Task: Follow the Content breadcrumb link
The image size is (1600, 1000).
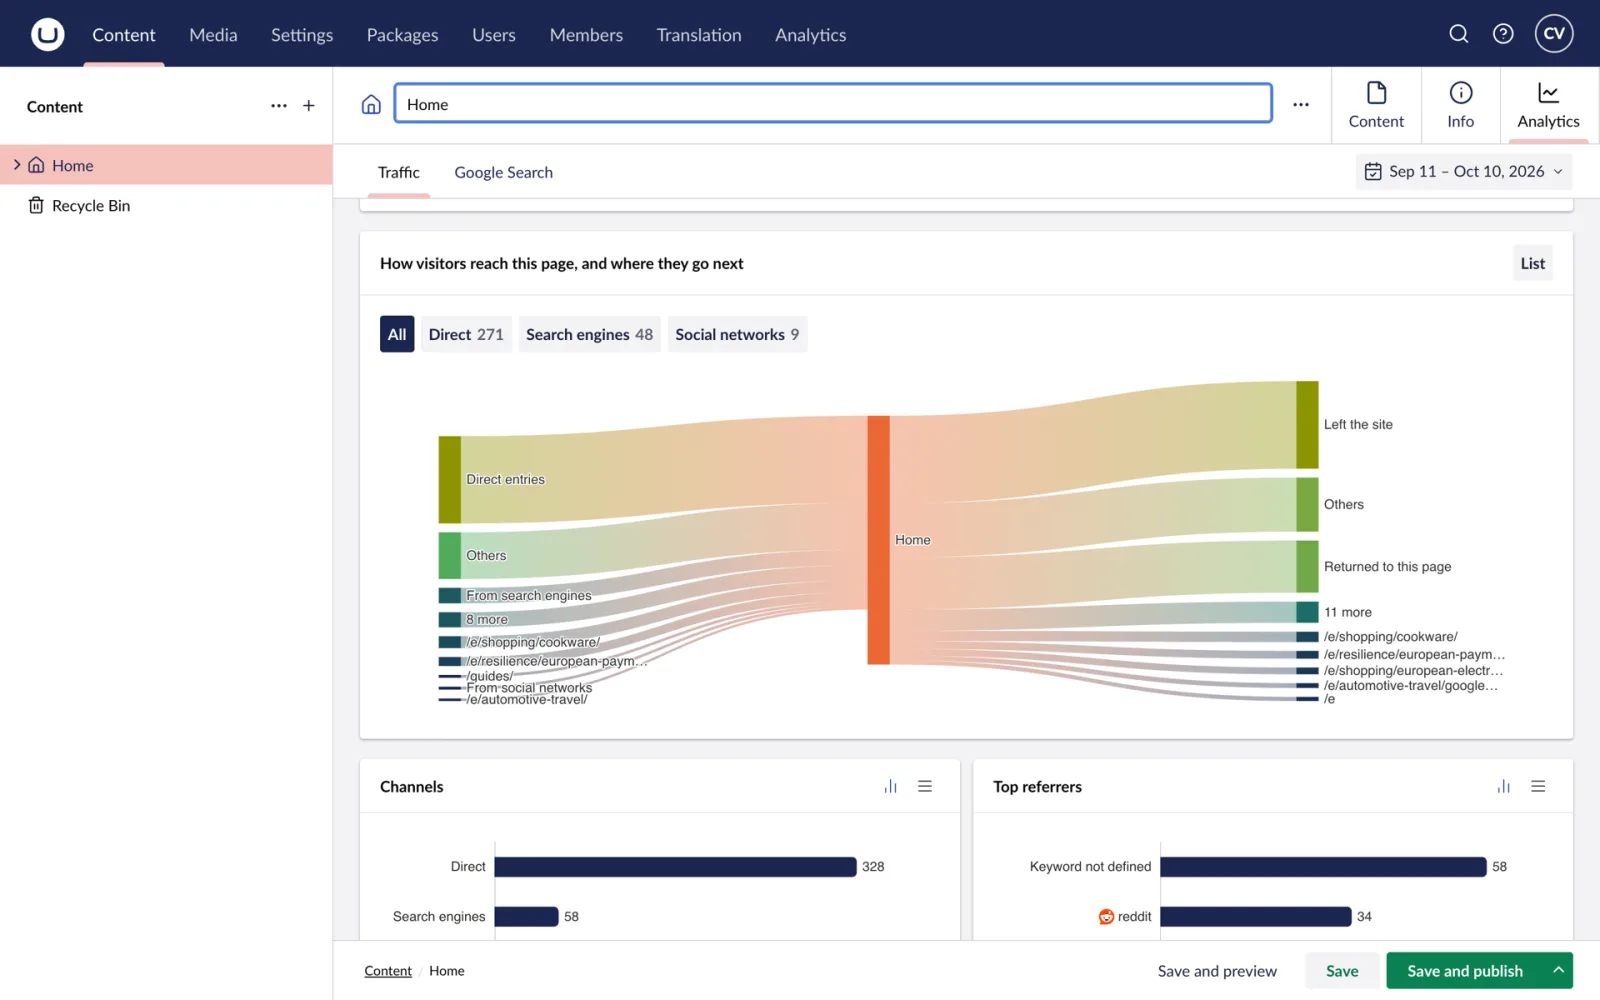Action: pos(388,970)
